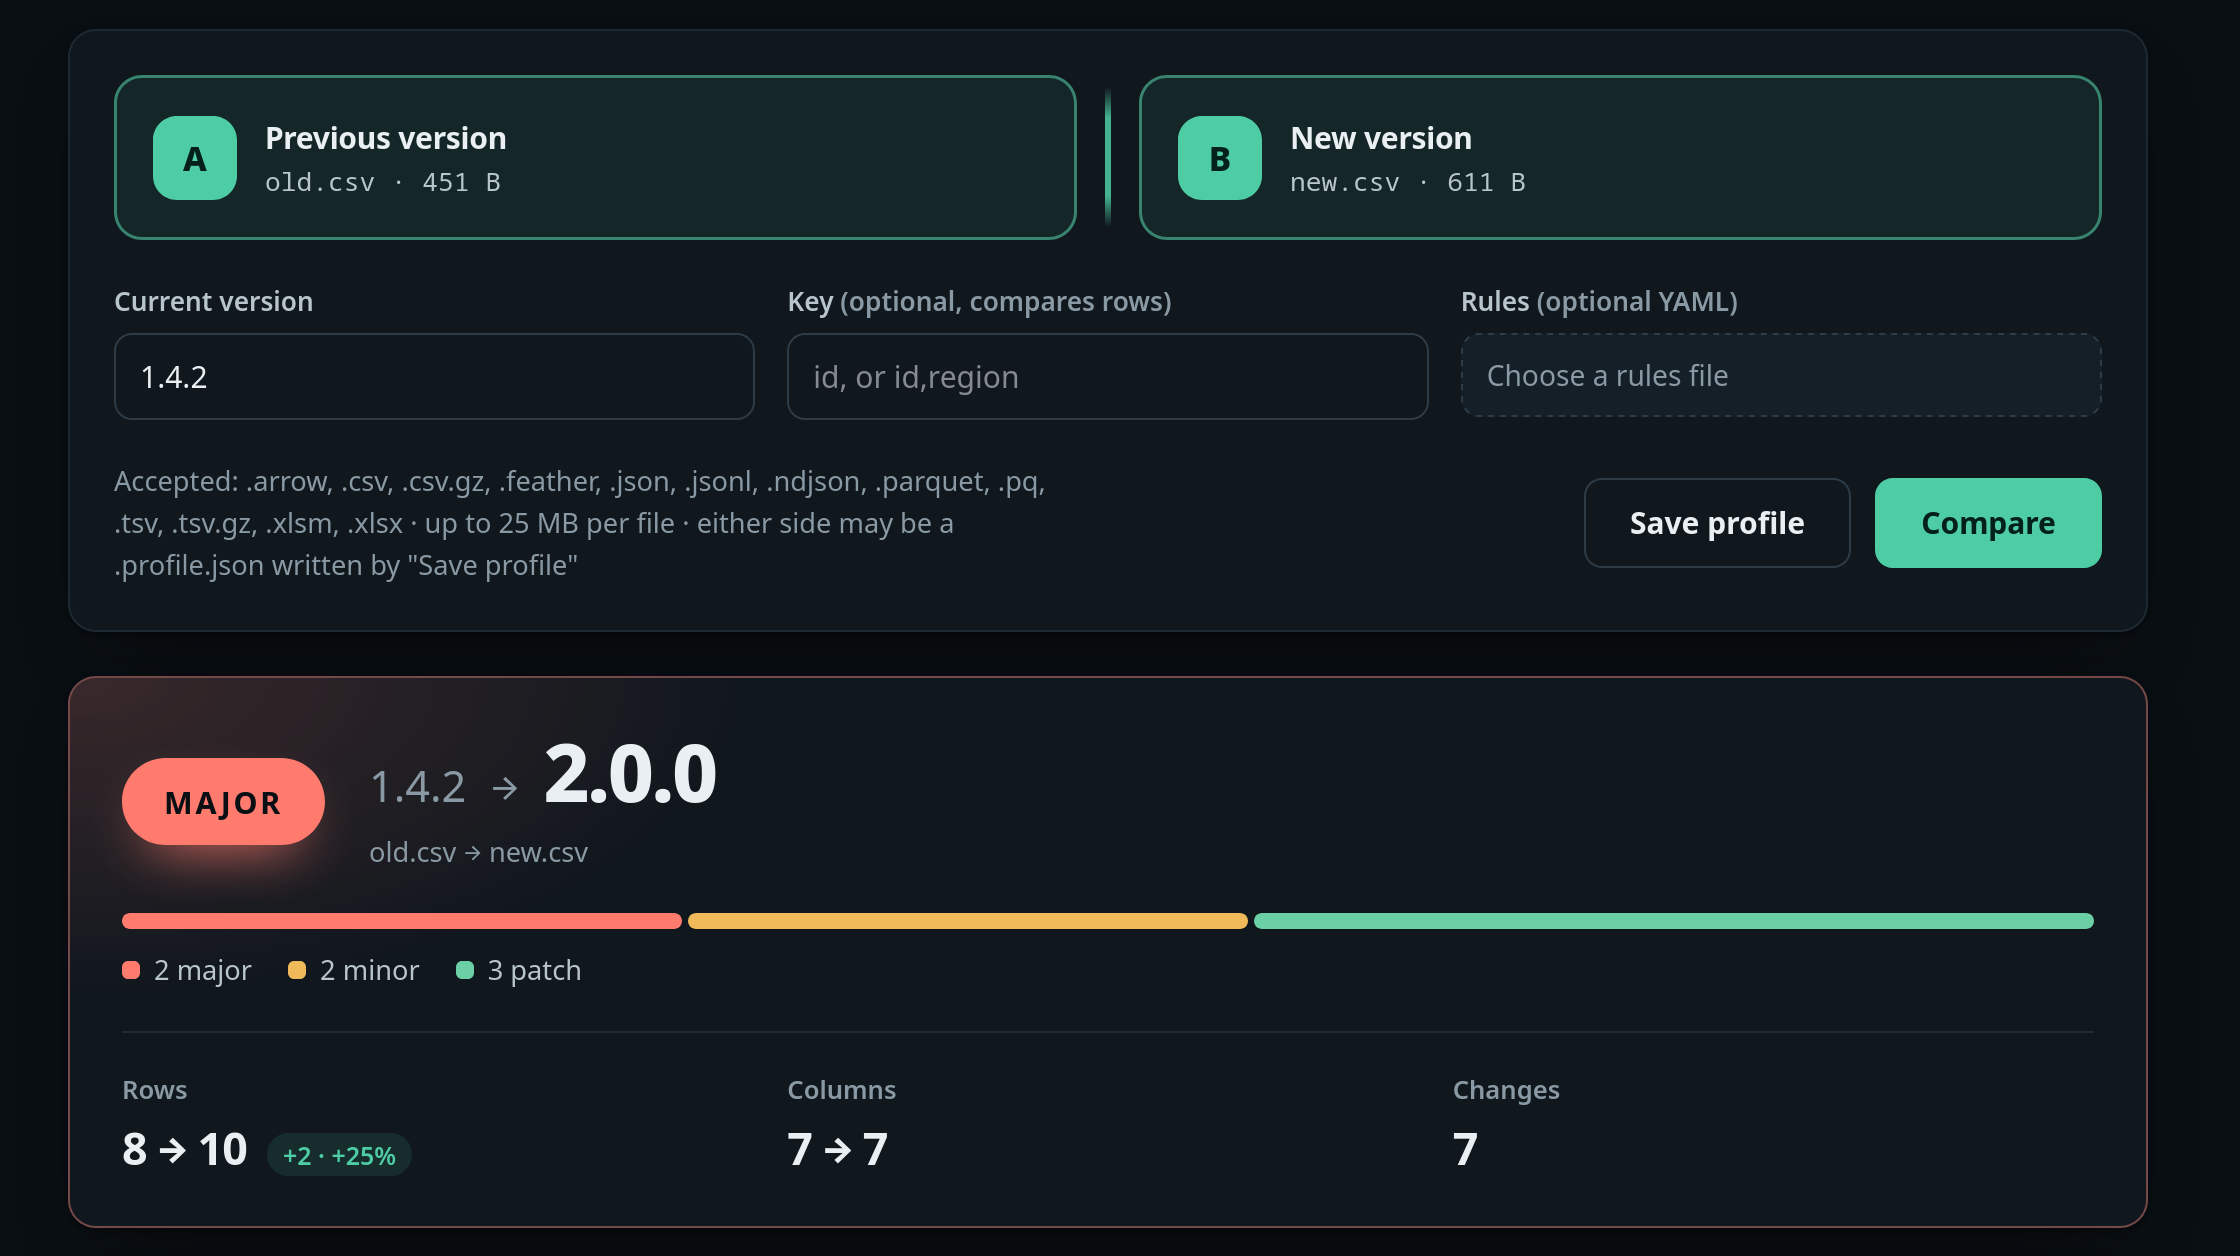Click the yellow dot beside 2 minor
Image resolution: width=2240 pixels, height=1256 pixels.
pos(297,970)
